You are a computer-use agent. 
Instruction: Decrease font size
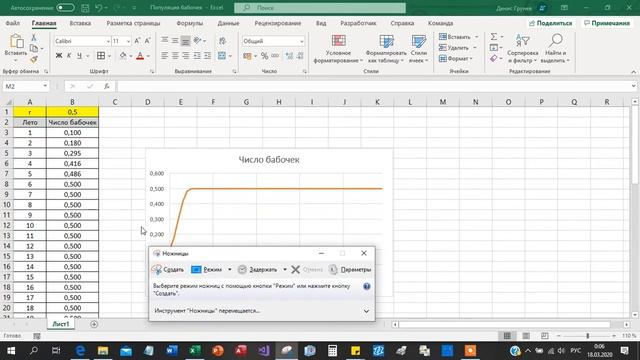pos(147,41)
